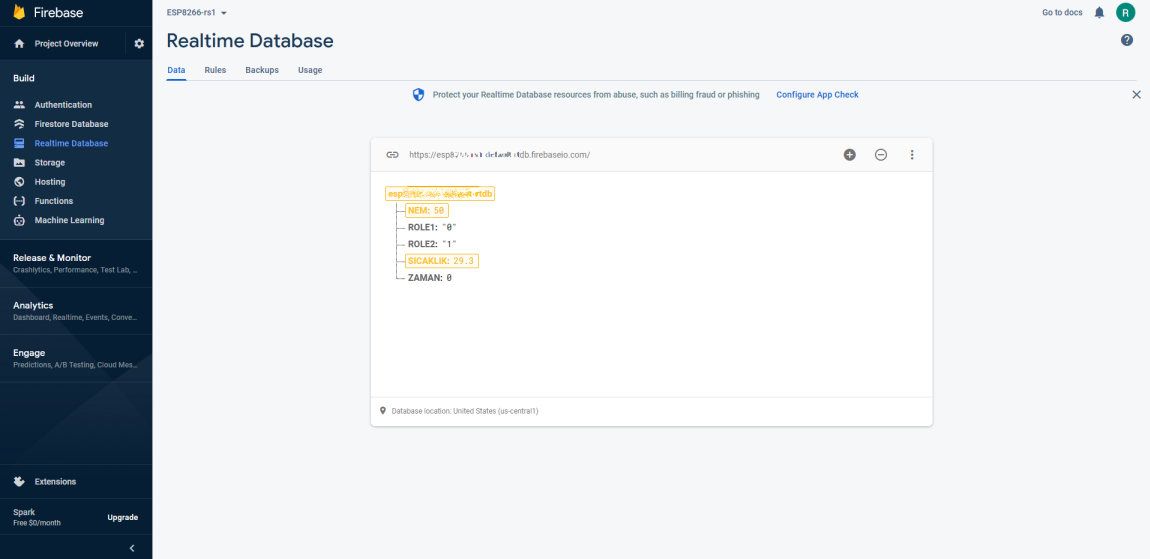Image resolution: width=1150 pixels, height=559 pixels.
Task: Open Extensions in the sidebar
Action: pos(55,481)
